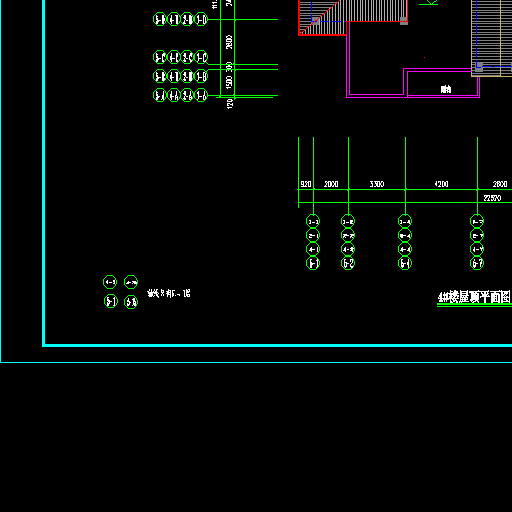This screenshot has width=512, height=512.
Task: Click the 2000 horizontal dimension label
Action: pos(331,184)
